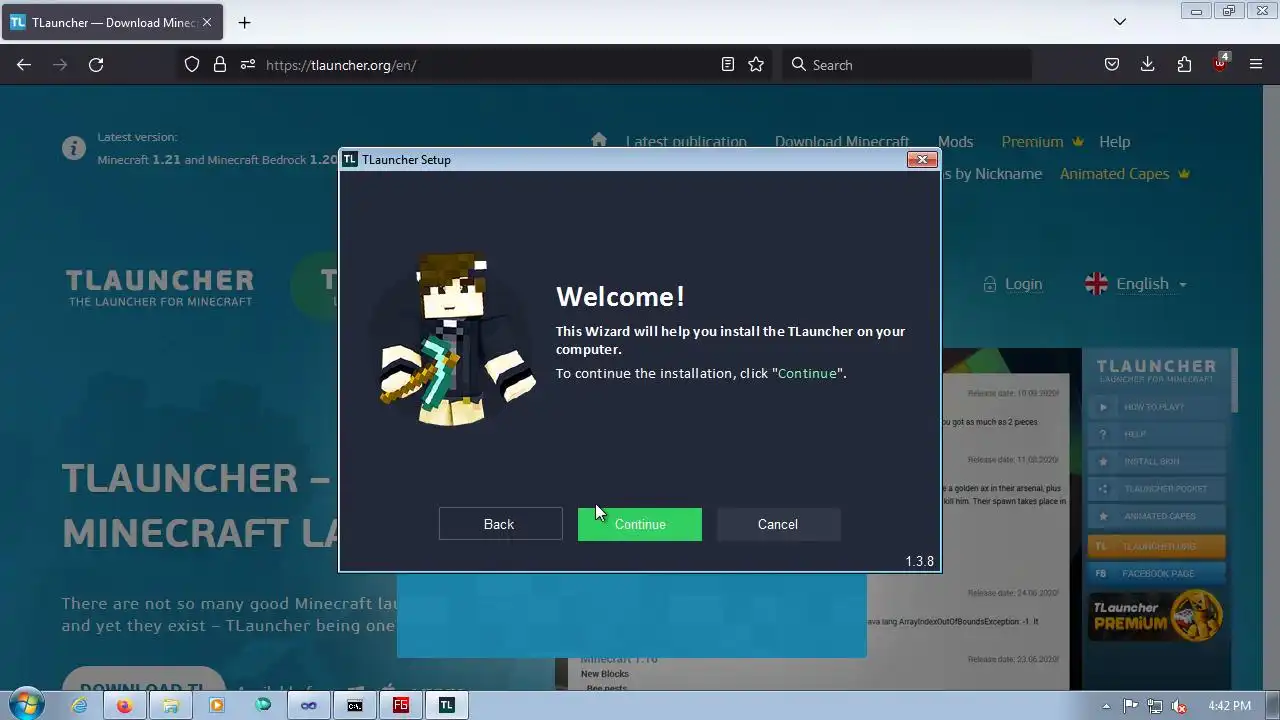Open Internet Explorer from the taskbar
The height and width of the screenshot is (720, 1280).
pos(79,705)
